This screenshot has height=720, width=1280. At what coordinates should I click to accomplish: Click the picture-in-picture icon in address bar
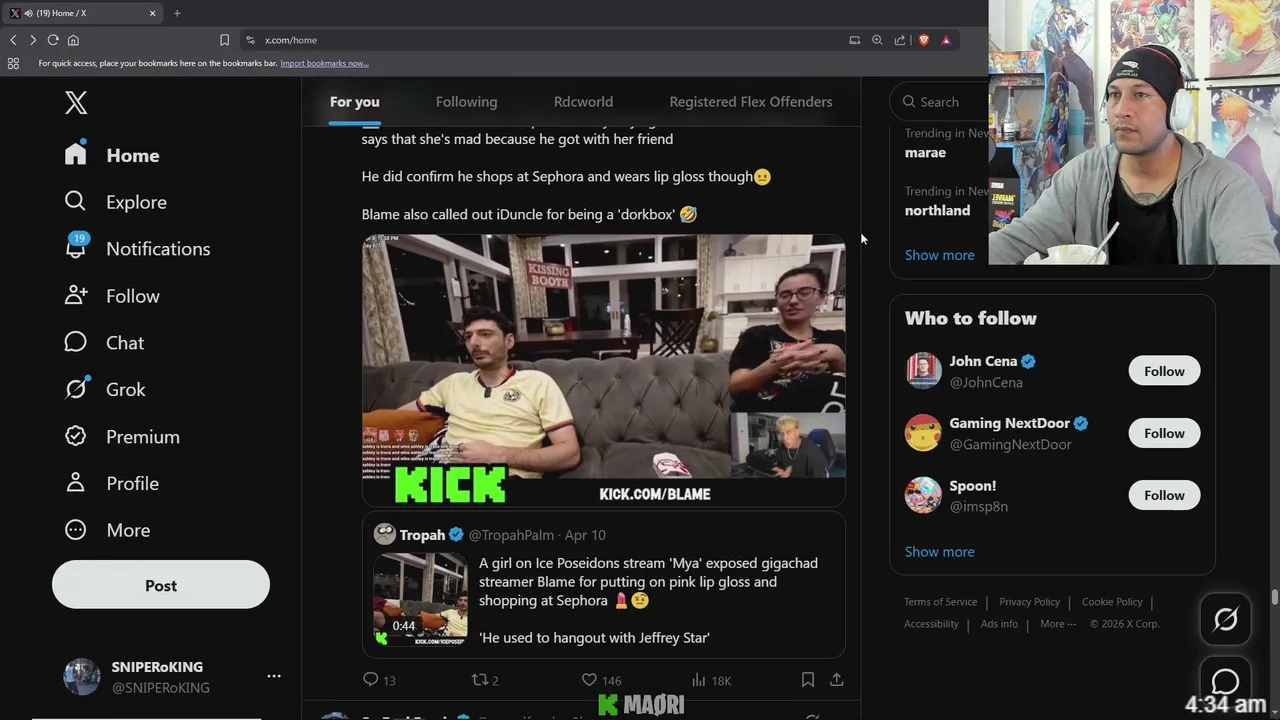click(854, 40)
